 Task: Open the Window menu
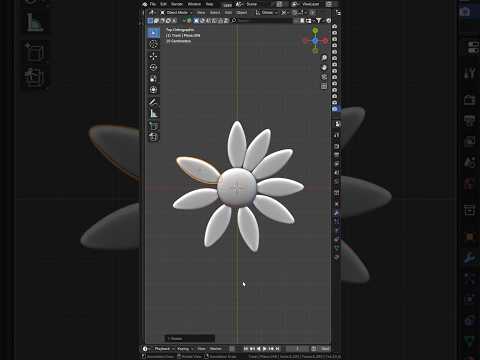[x=194, y=4]
